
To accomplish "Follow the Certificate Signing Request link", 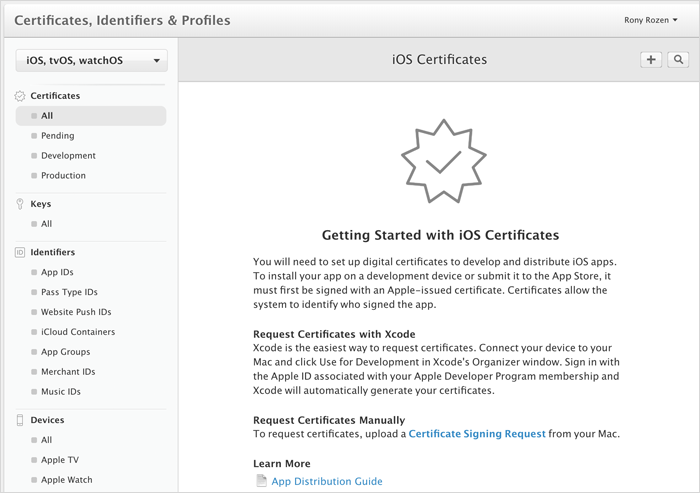I will coord(477,434).
